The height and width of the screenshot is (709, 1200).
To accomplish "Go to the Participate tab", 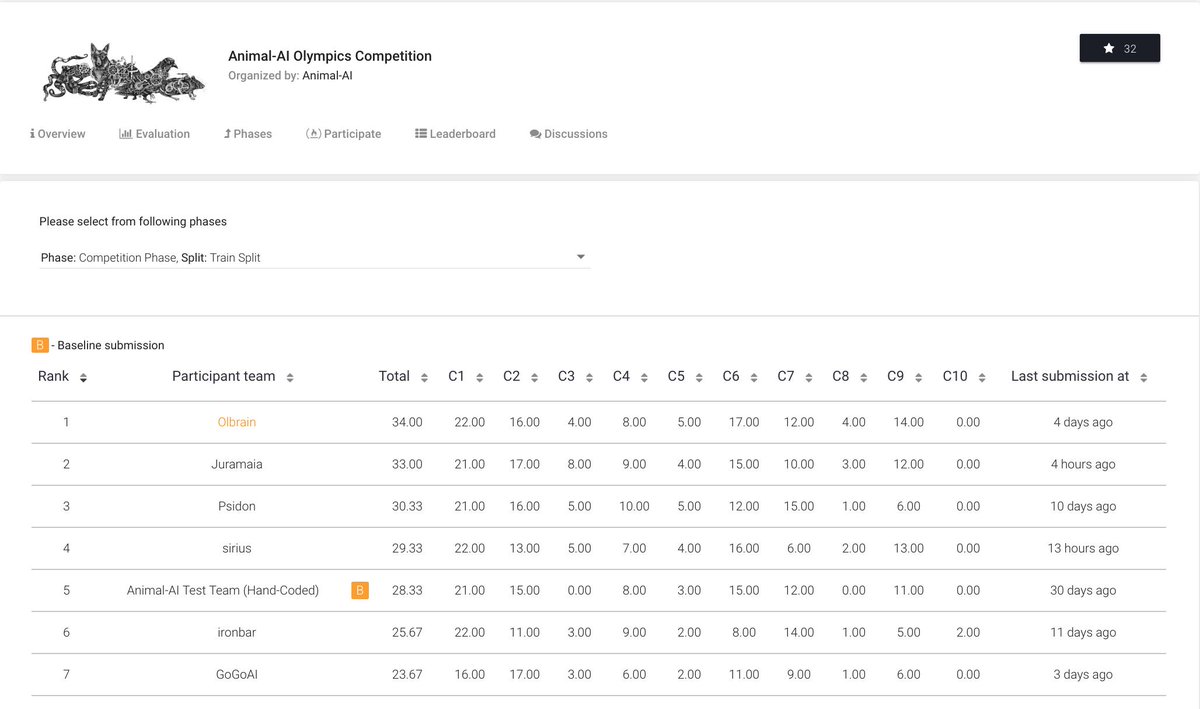I will pos(343,134).
